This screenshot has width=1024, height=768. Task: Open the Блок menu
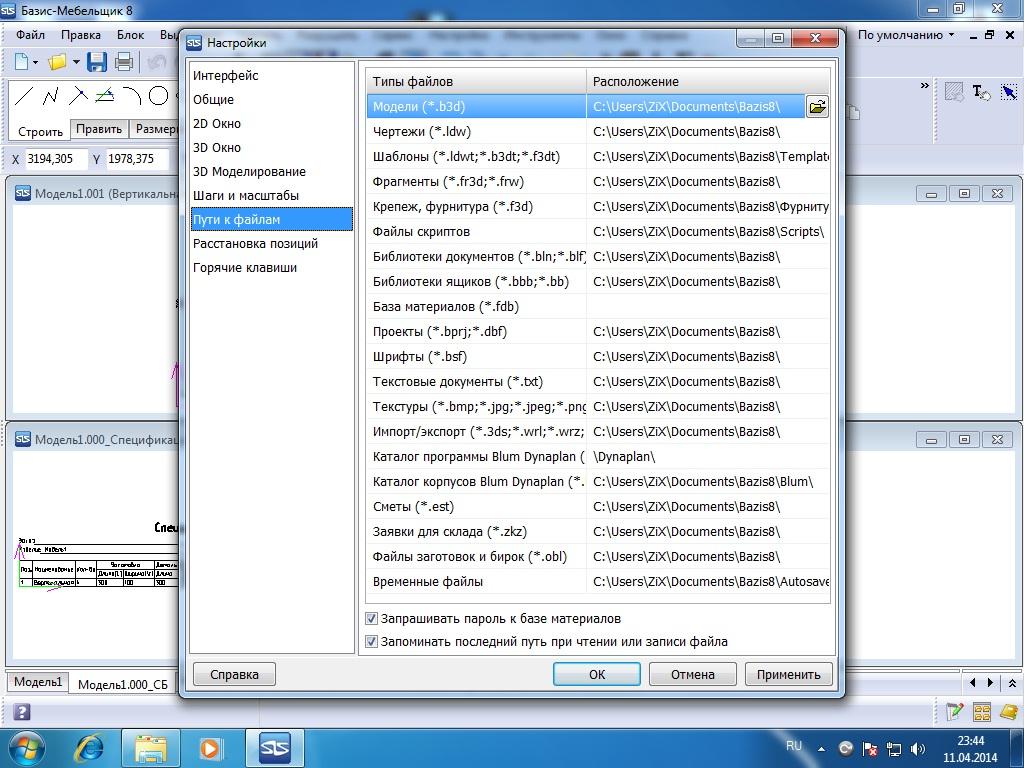pyautogui.click(x=131, y=35)
